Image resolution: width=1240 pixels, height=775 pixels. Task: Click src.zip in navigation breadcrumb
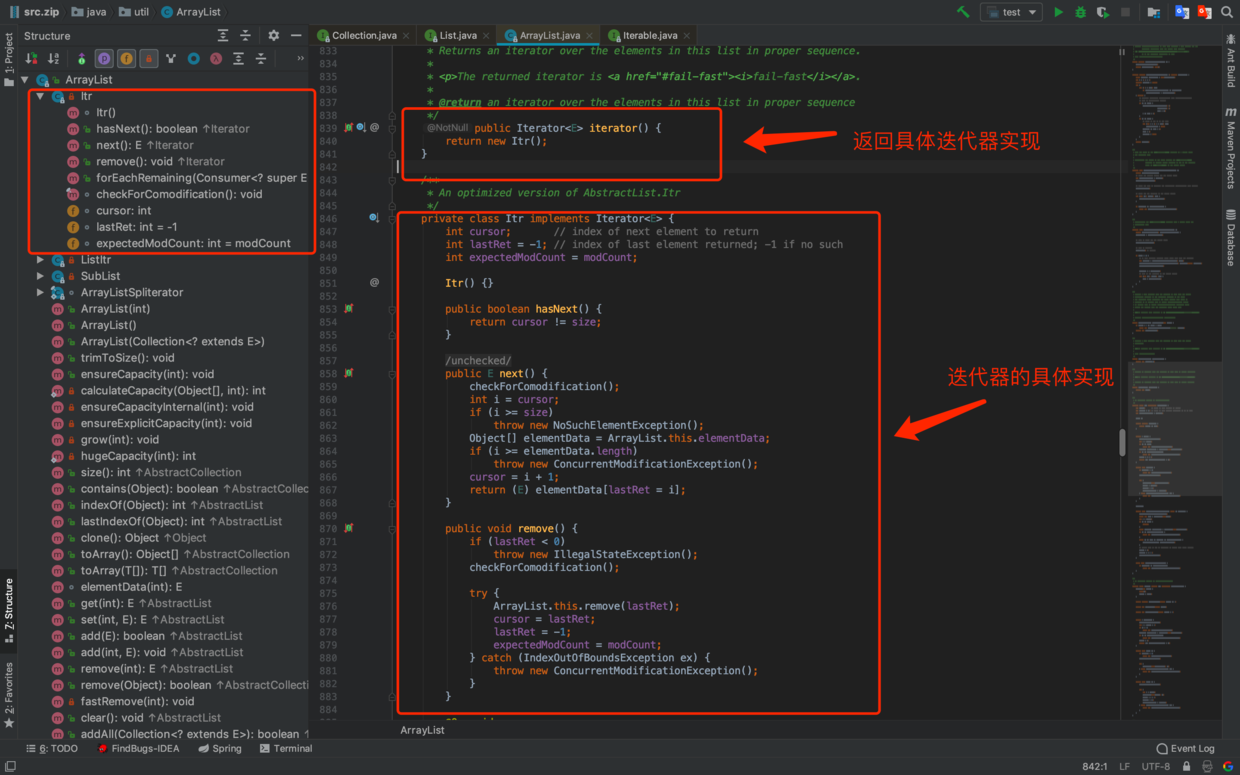tap(34, 12)
